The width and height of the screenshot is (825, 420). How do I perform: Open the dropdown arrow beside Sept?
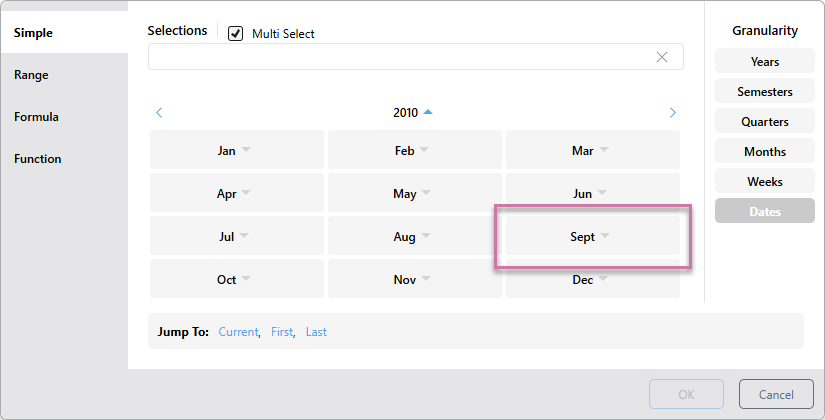tap(605, 237)
